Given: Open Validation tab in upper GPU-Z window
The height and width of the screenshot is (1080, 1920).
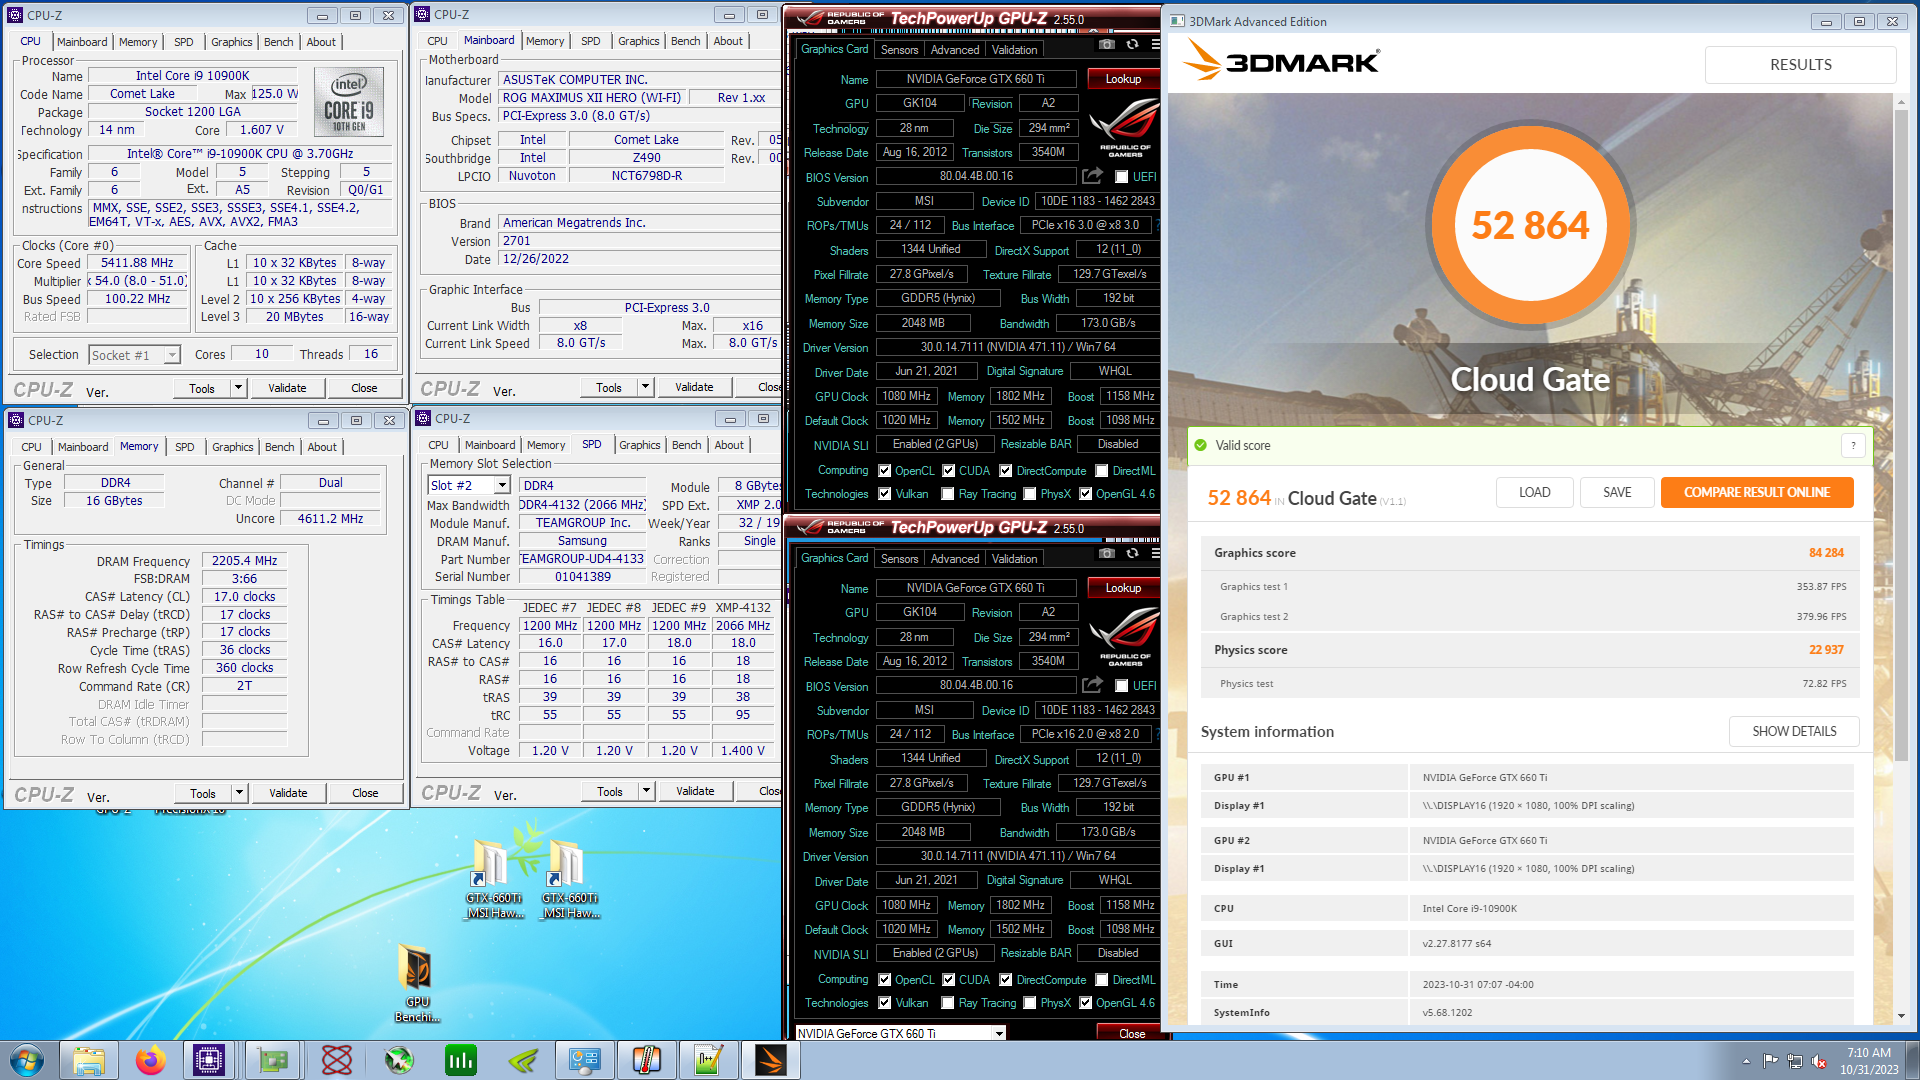Looking at the screenshot, I should [1014, 50].
